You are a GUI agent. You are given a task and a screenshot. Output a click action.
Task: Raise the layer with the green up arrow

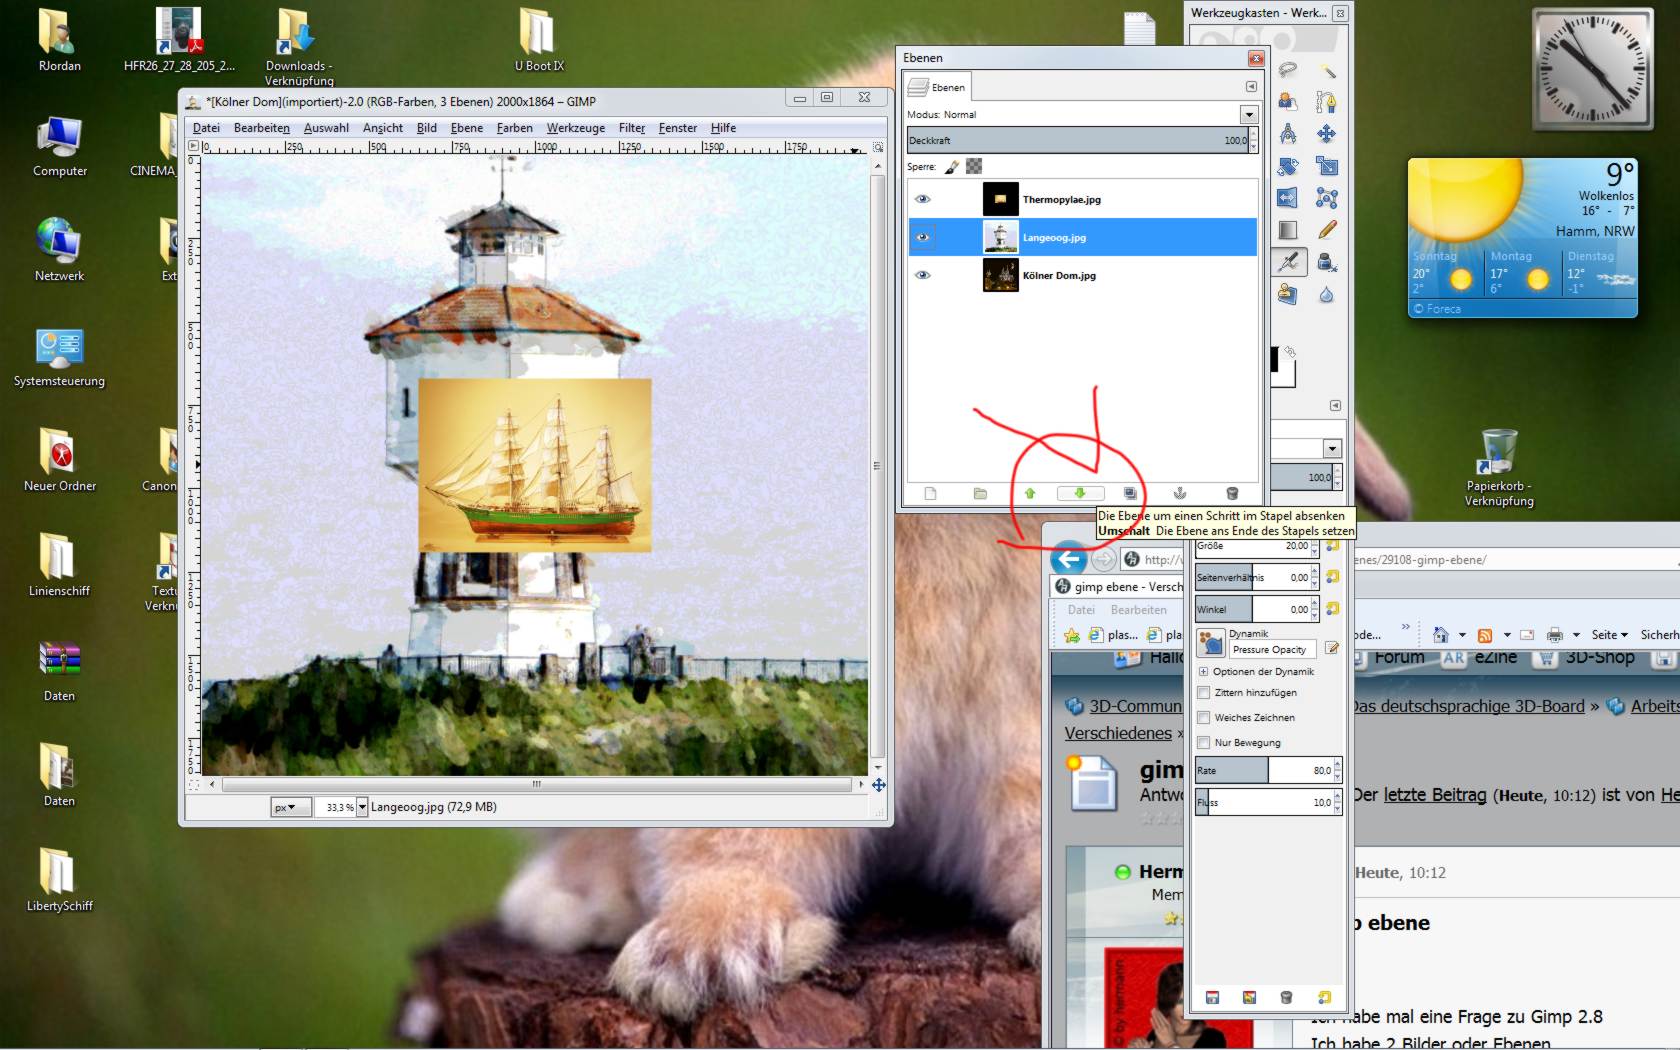coord(1030,494)
